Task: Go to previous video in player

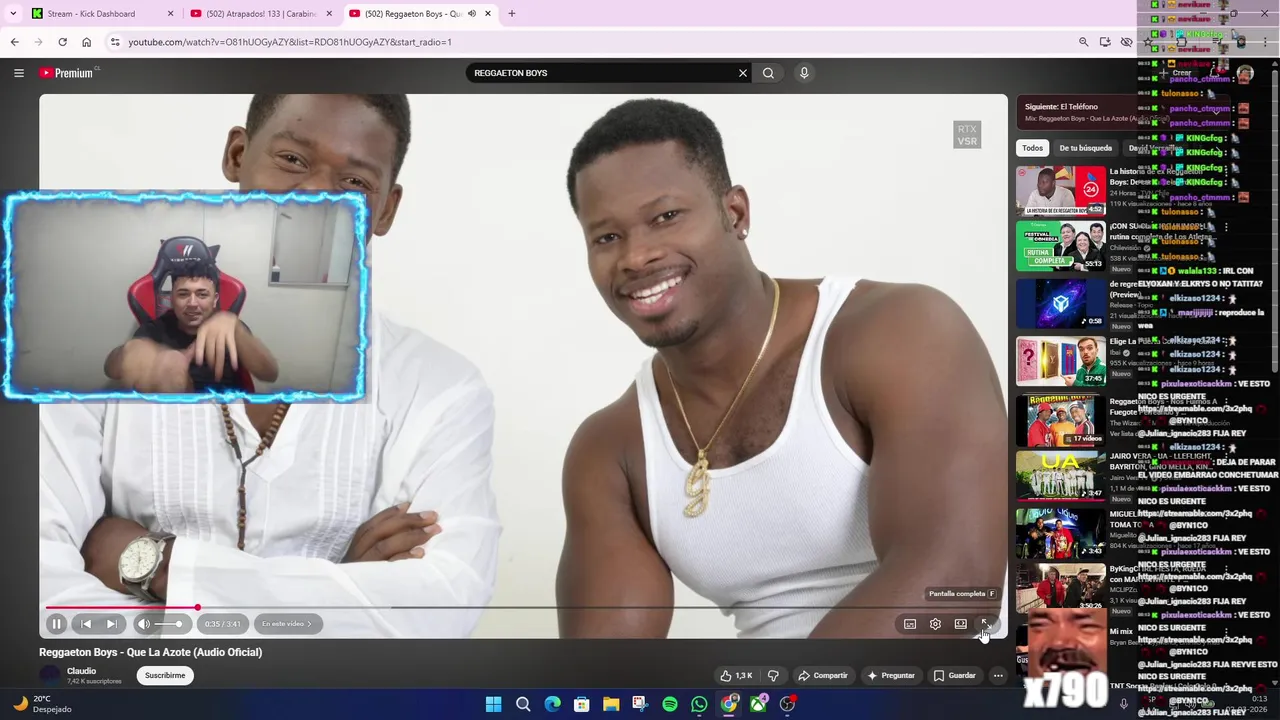Action: point(86,624)
